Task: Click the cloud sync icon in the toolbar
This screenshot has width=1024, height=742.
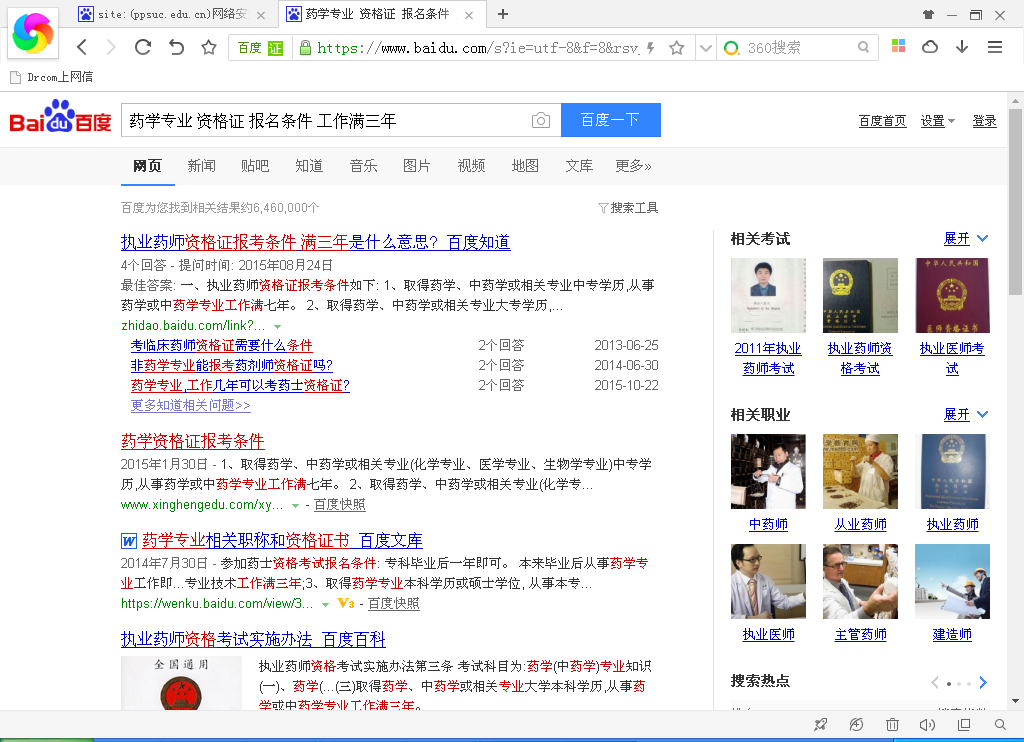Action: [x=930, y=46]
